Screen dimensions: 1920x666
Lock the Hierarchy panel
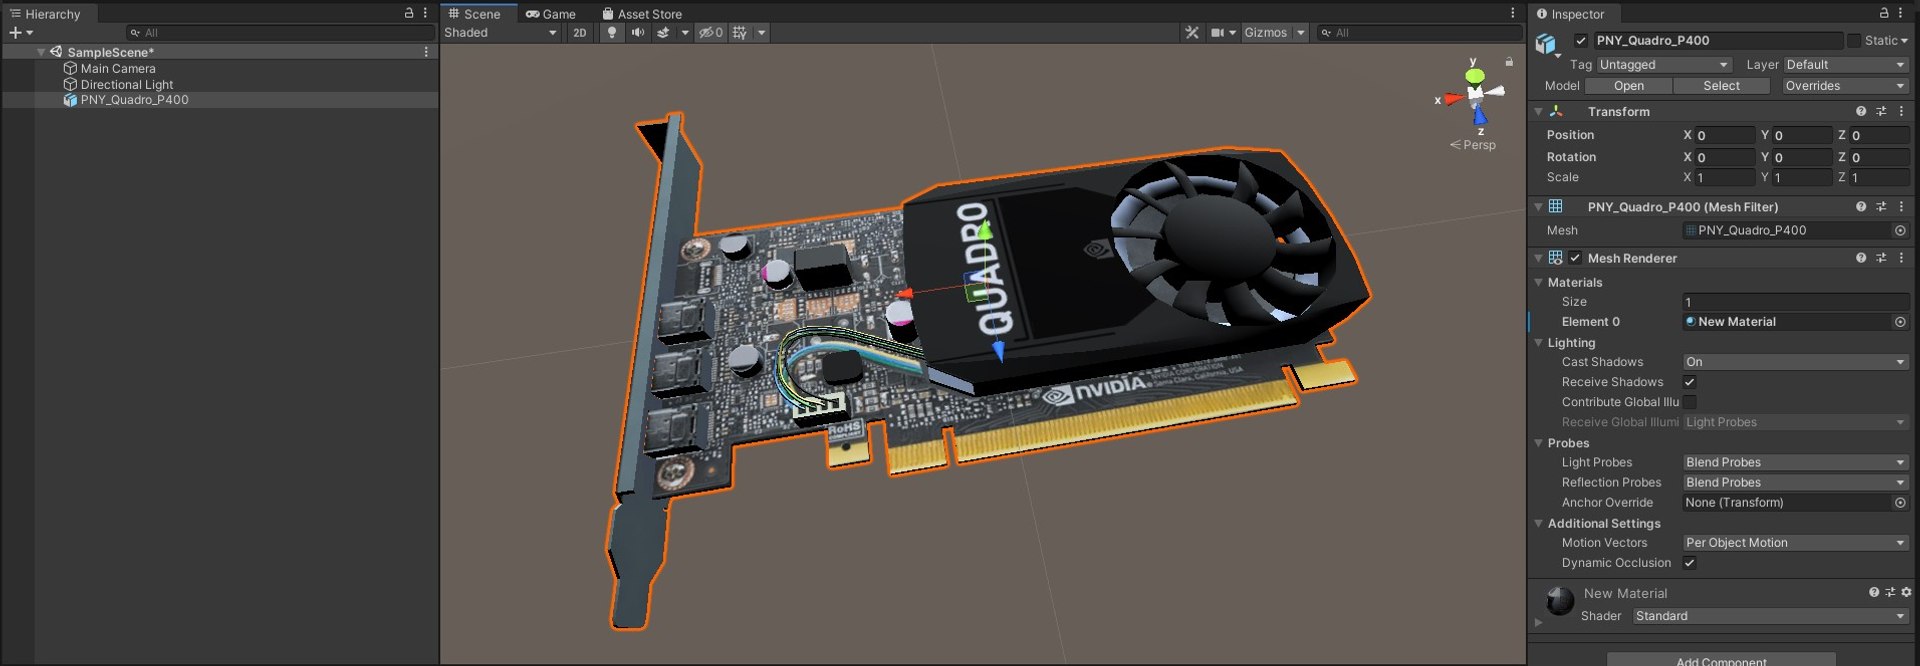pyautogui.click(x=408, y=13)
